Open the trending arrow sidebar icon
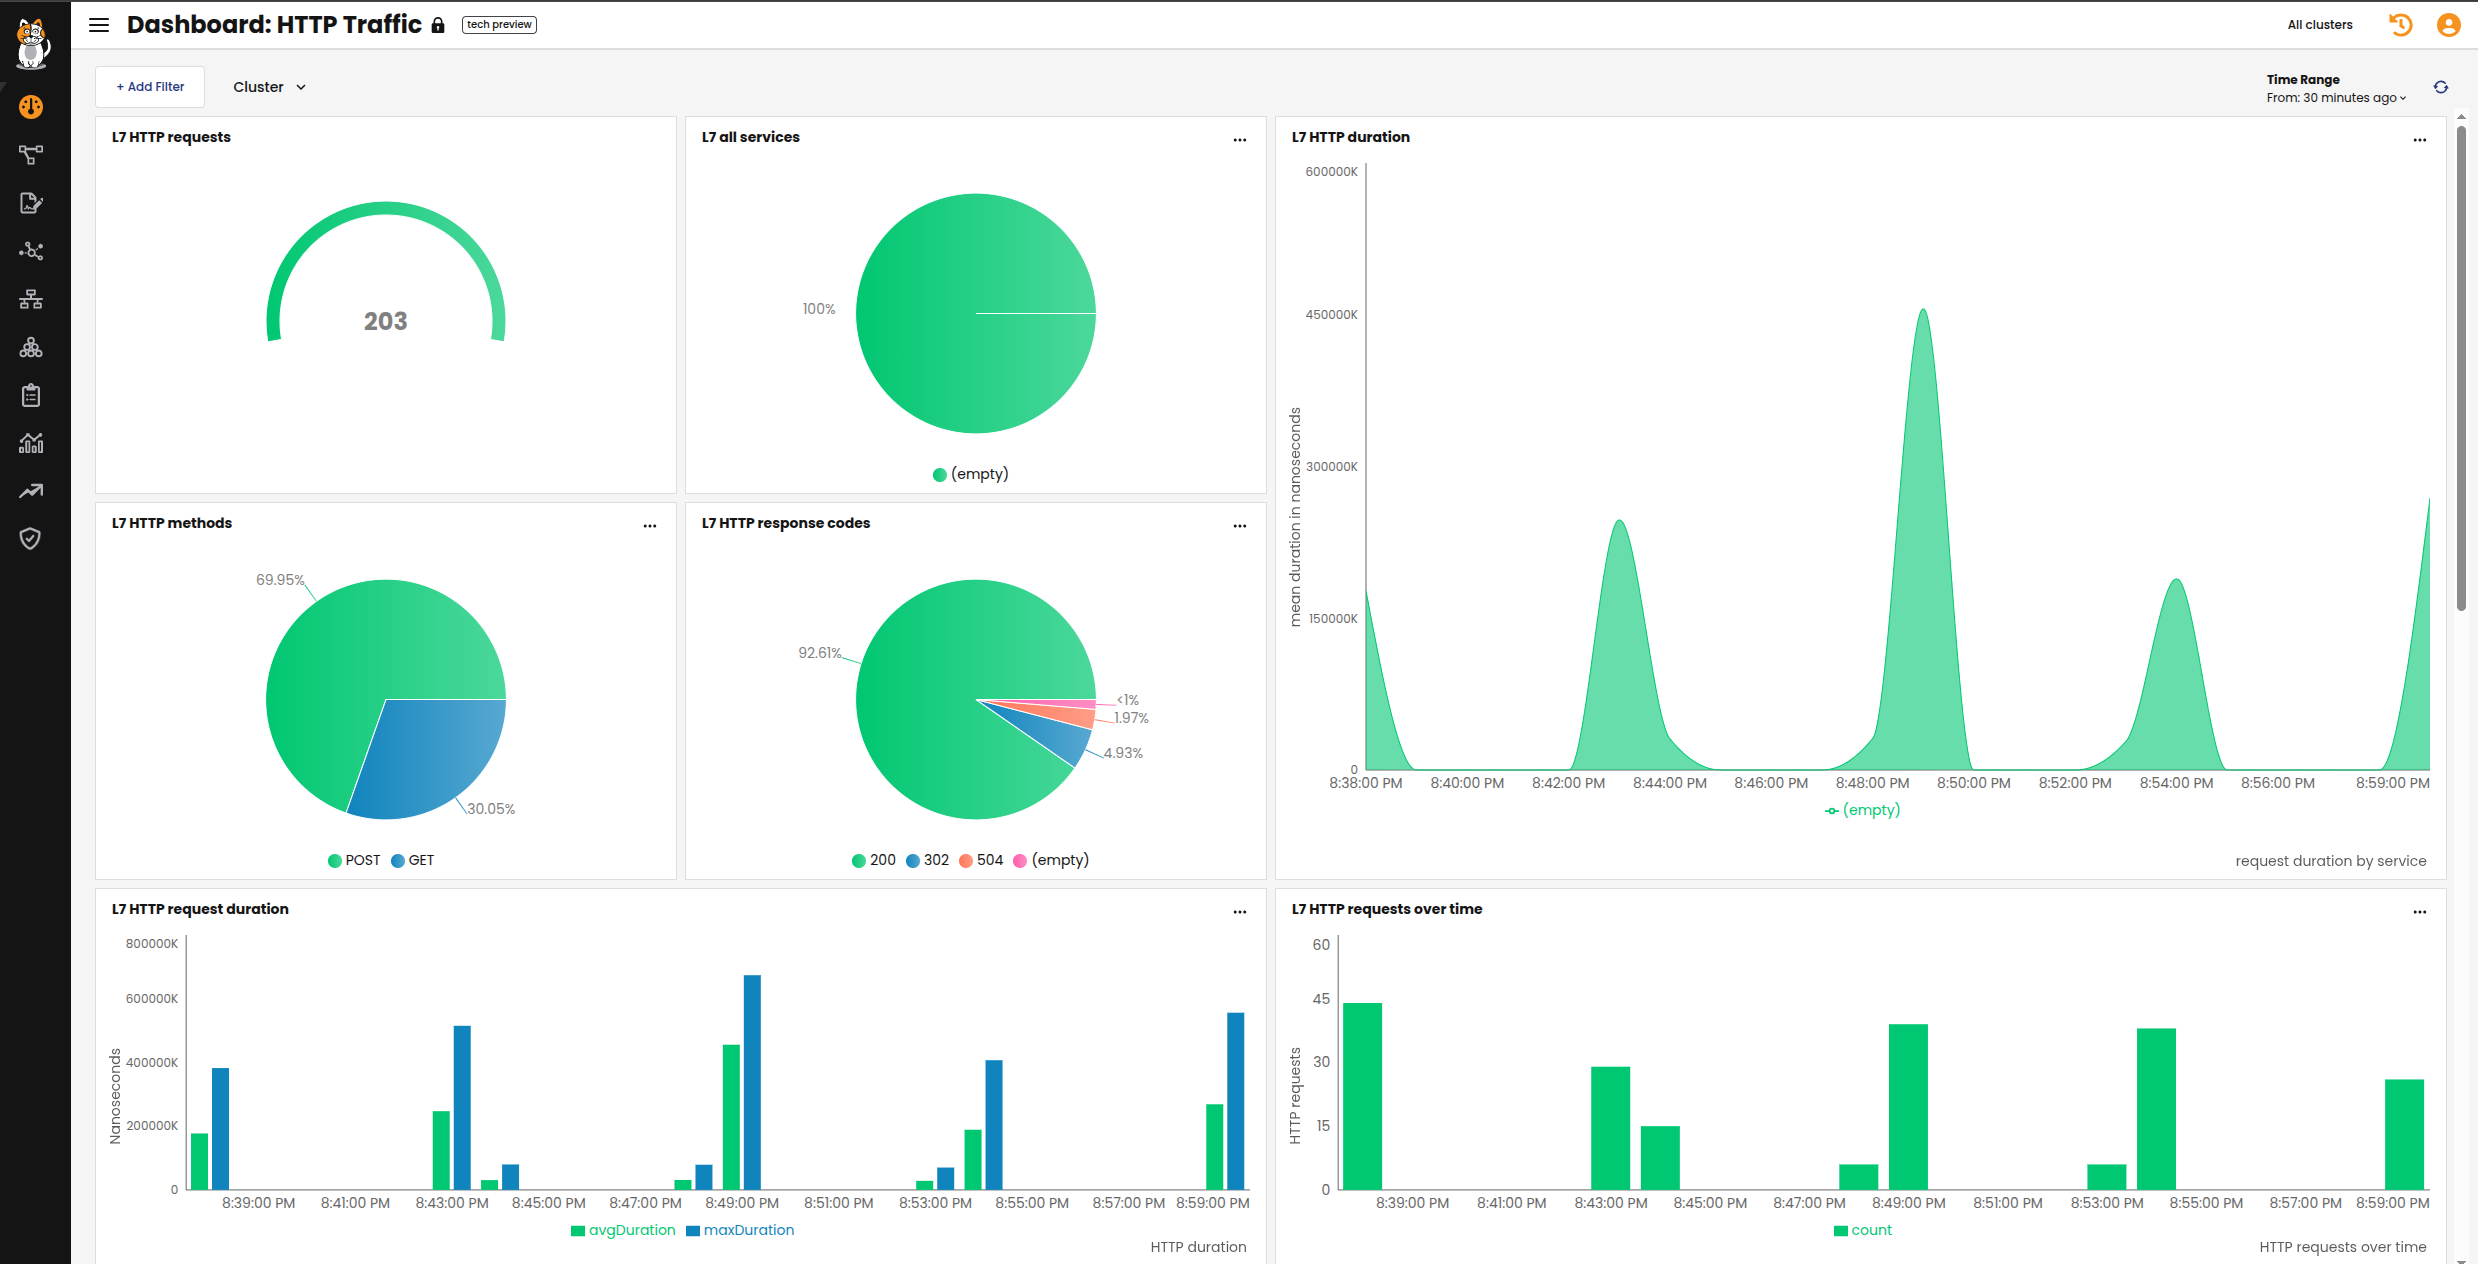The height and width of the screenshot is (1264, 2478). coord(31,491)
